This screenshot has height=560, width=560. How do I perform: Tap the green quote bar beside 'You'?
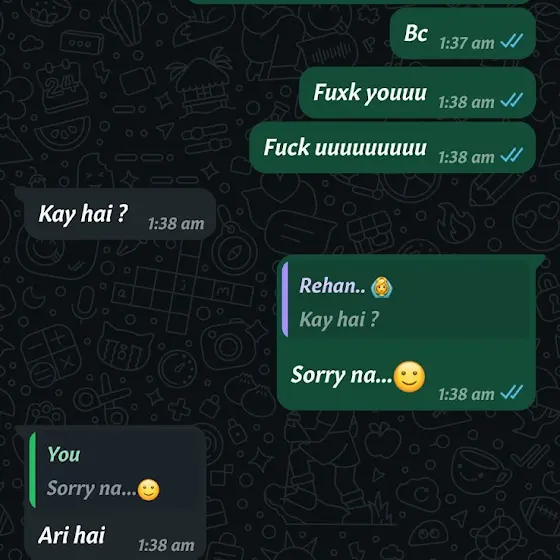point(32,470)
